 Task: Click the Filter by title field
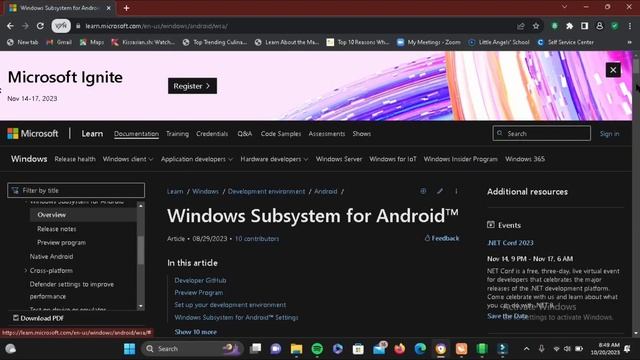click(76, 190)
